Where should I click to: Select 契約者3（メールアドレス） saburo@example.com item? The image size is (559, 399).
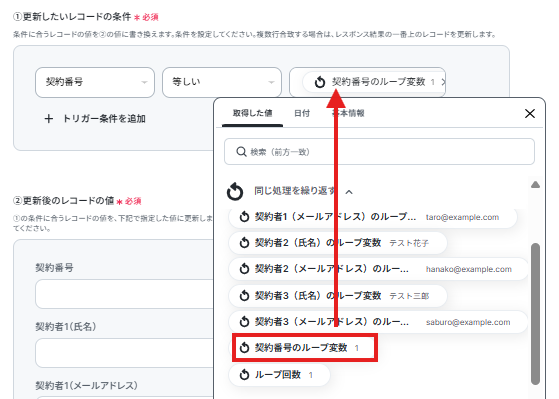pyautogui.click(x=378, y=322)
